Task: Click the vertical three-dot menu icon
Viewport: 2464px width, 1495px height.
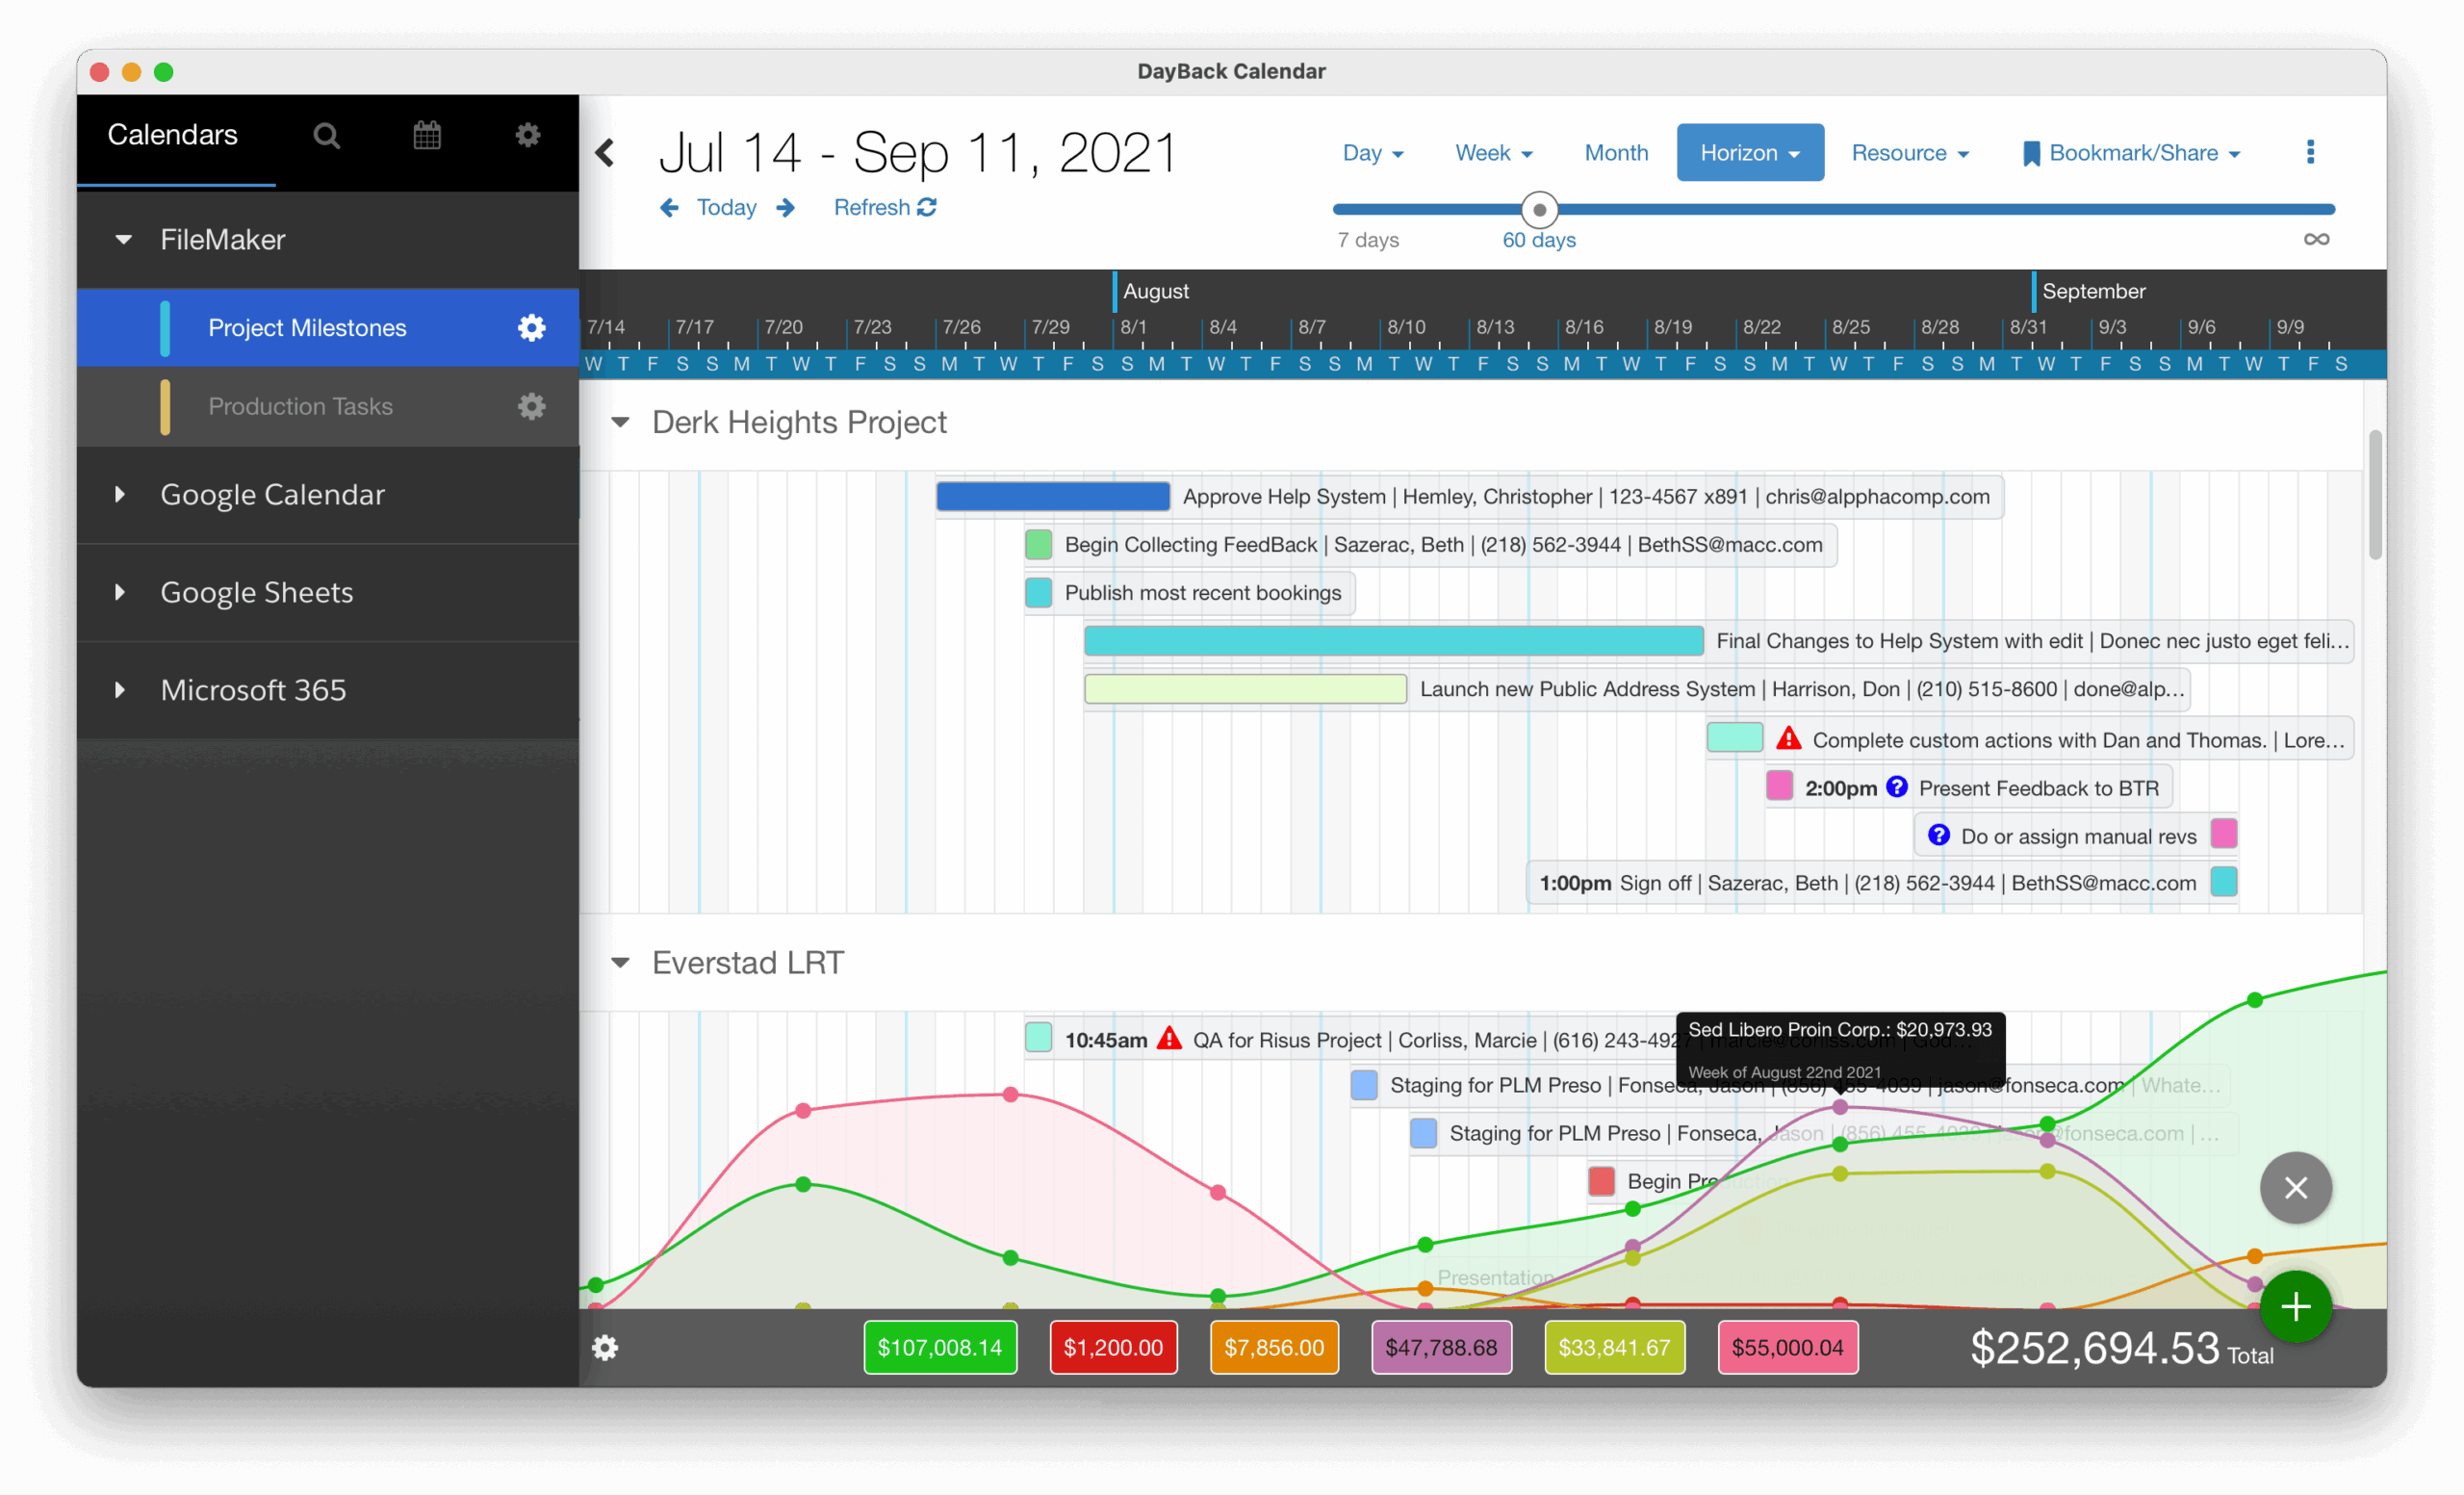Action: [x=2309, y=152]
